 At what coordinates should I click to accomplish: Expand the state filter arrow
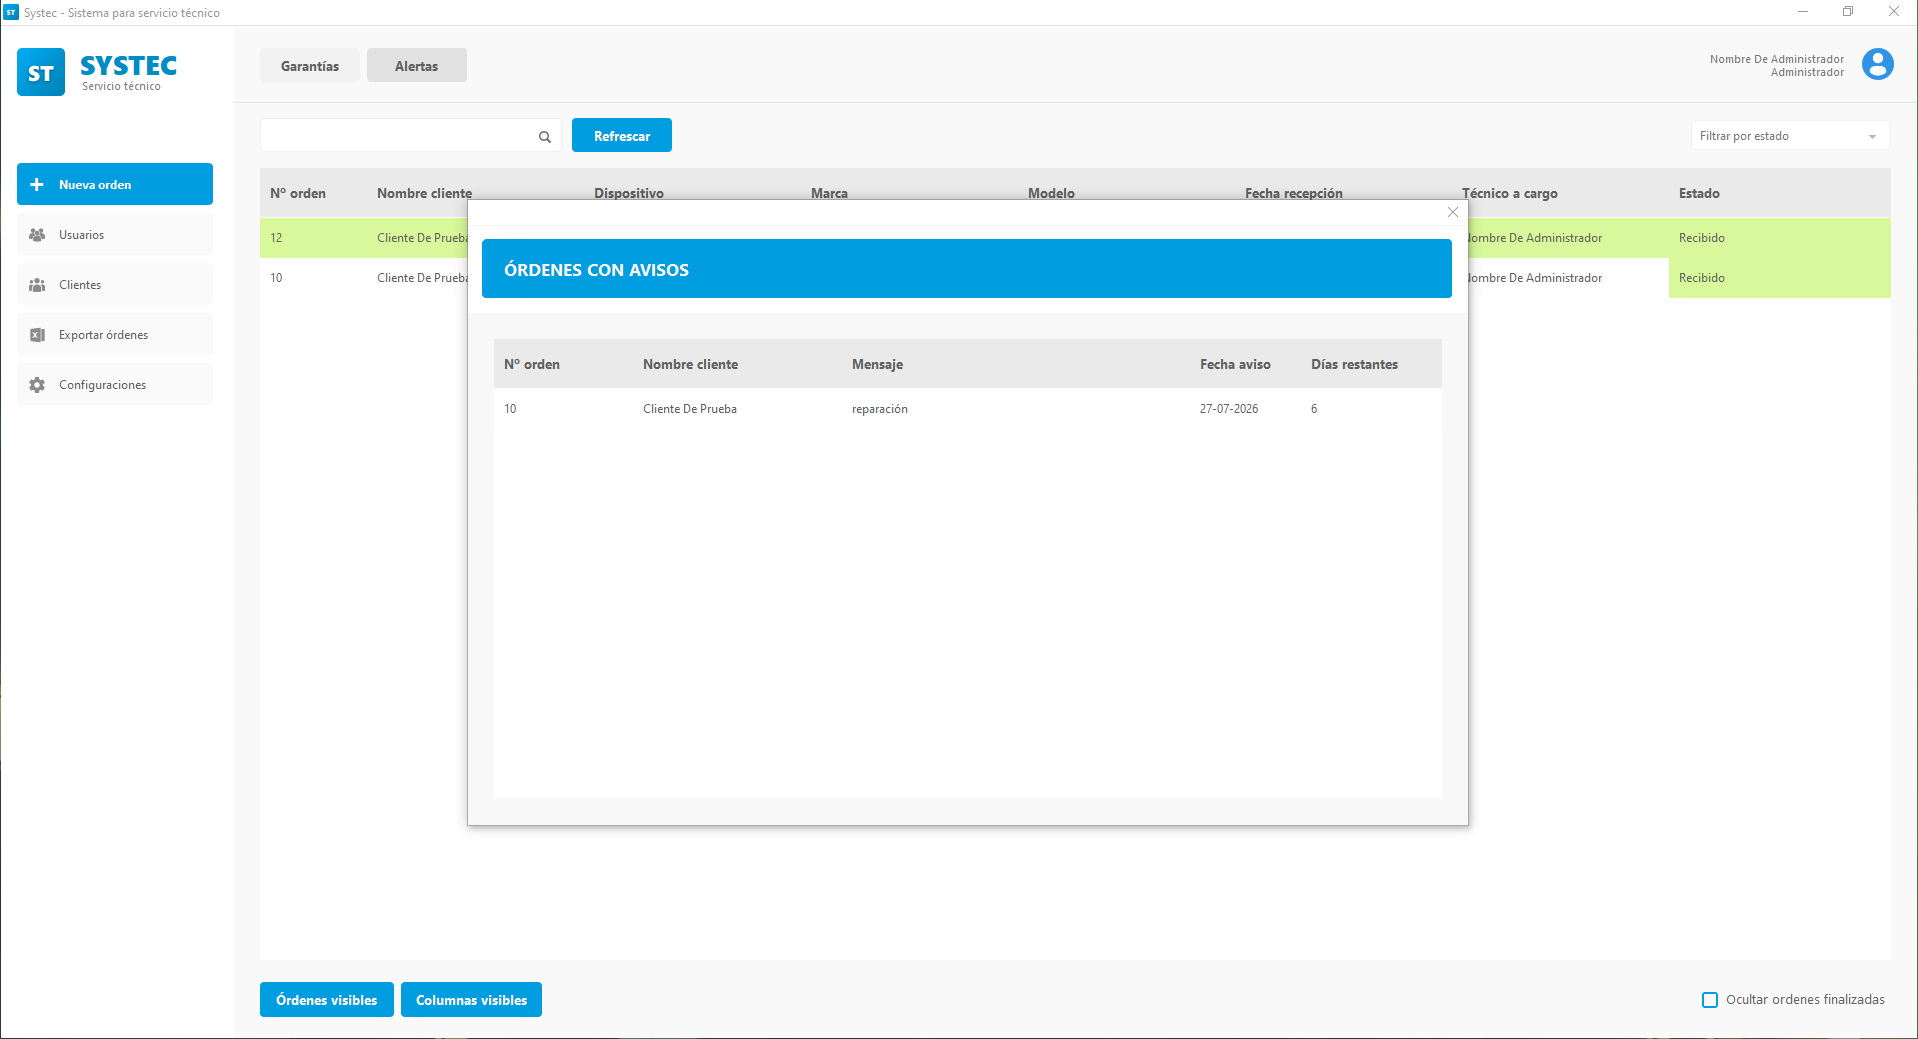[1872, 137]
